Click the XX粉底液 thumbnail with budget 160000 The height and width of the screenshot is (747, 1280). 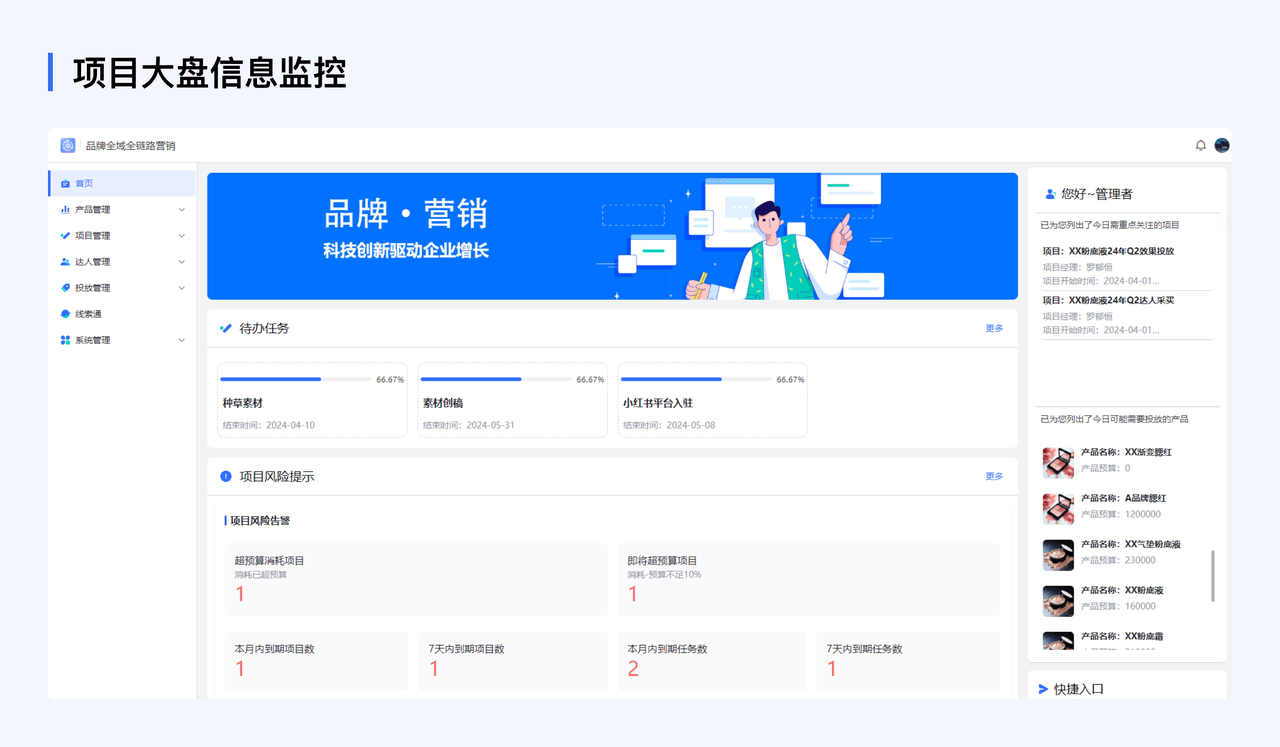1058,600
